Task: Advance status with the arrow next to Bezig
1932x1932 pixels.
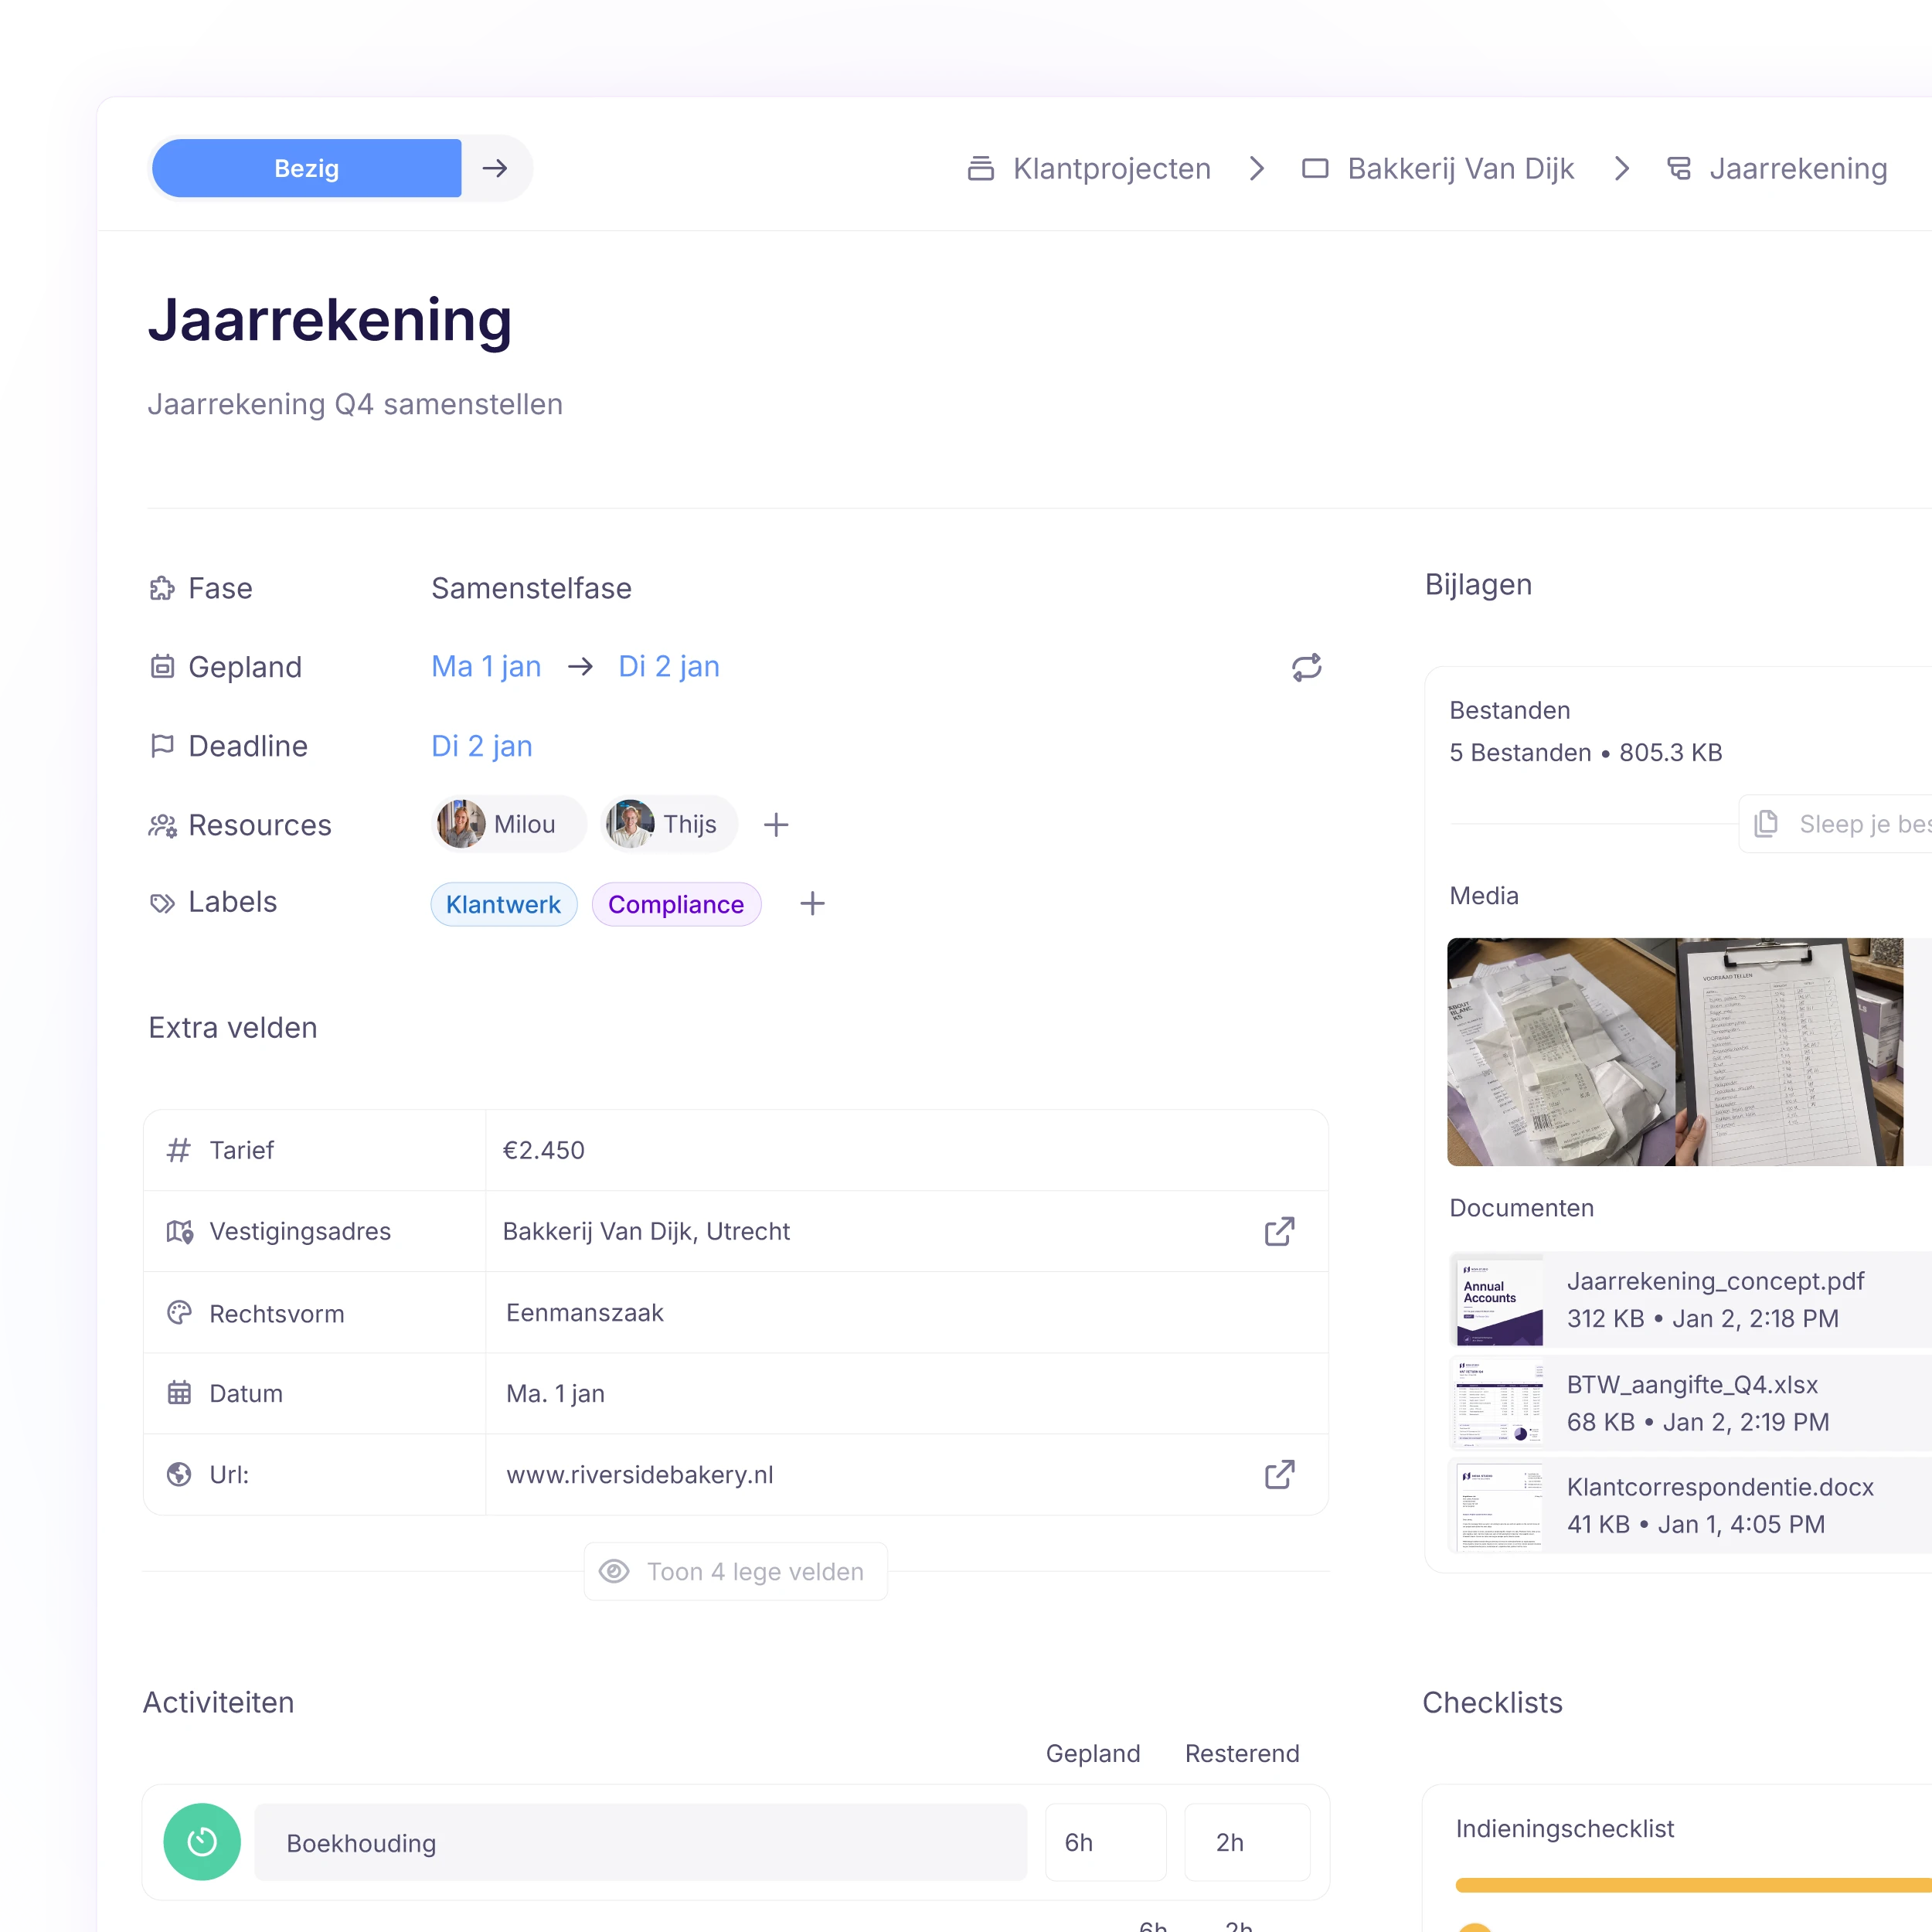Action: 495,168
